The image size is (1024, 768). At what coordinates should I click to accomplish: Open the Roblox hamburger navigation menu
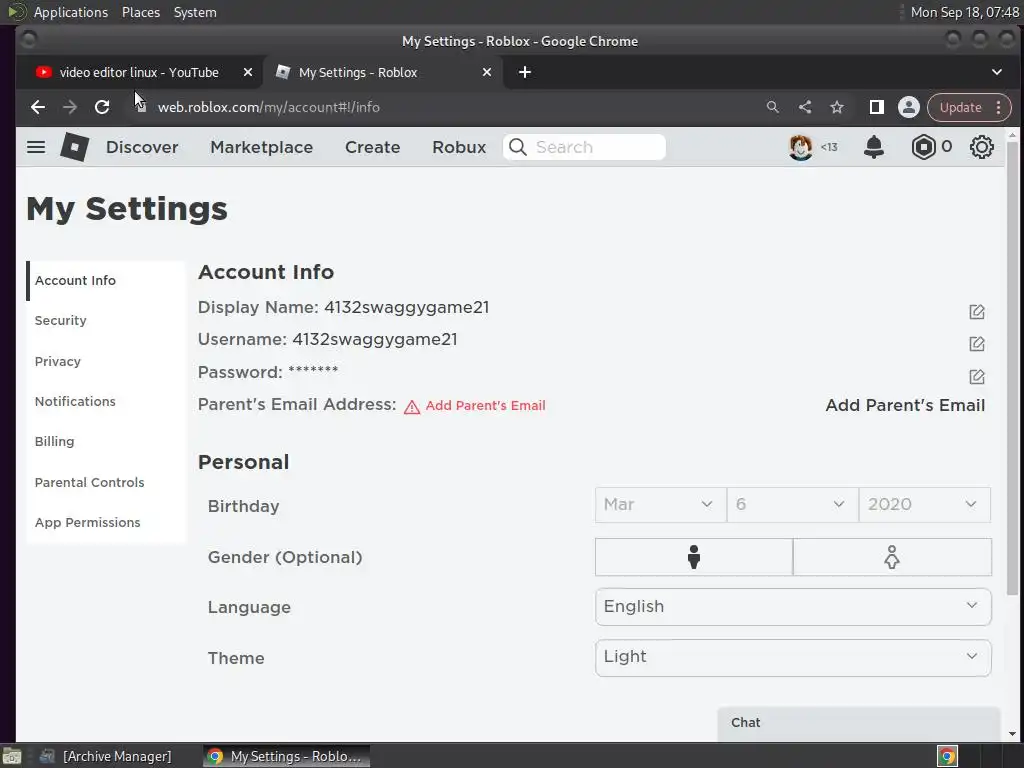coord(36,147)
